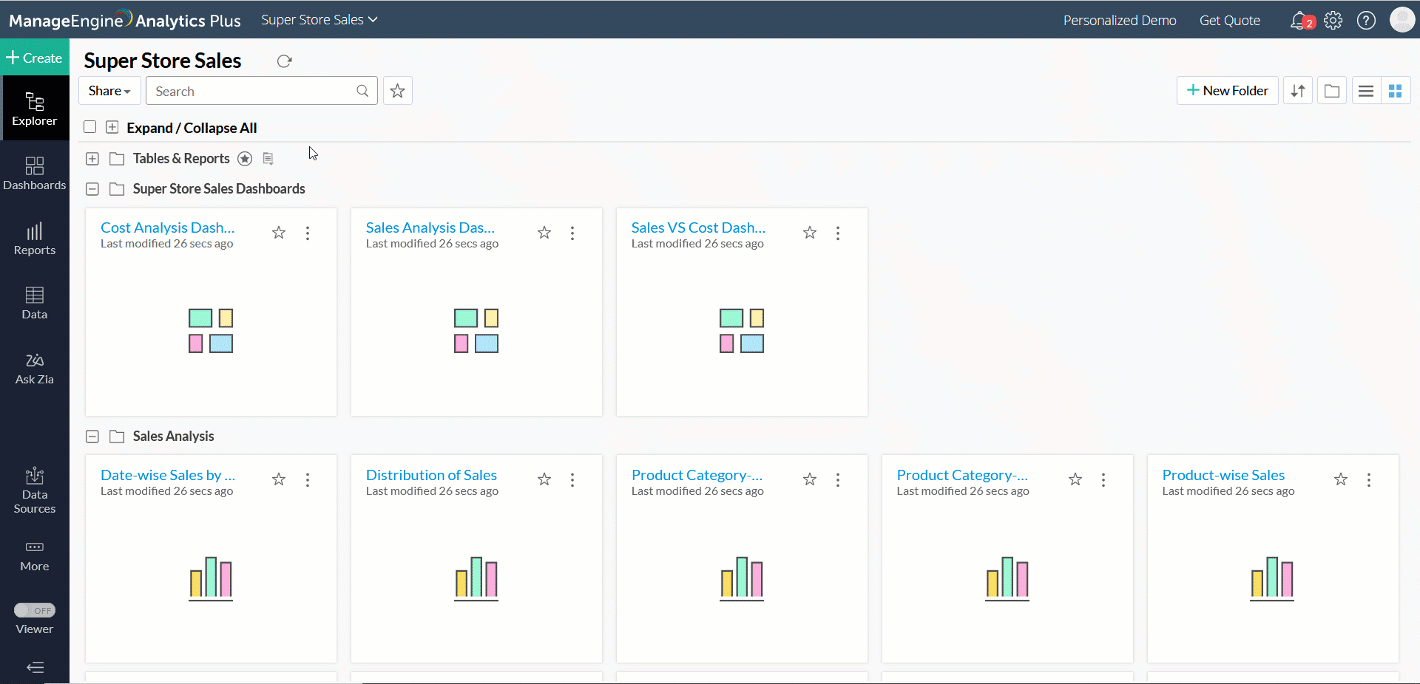Click the New Folder button
The width and height of the screenshot is (1420, 684).
tap(1227, 91)
